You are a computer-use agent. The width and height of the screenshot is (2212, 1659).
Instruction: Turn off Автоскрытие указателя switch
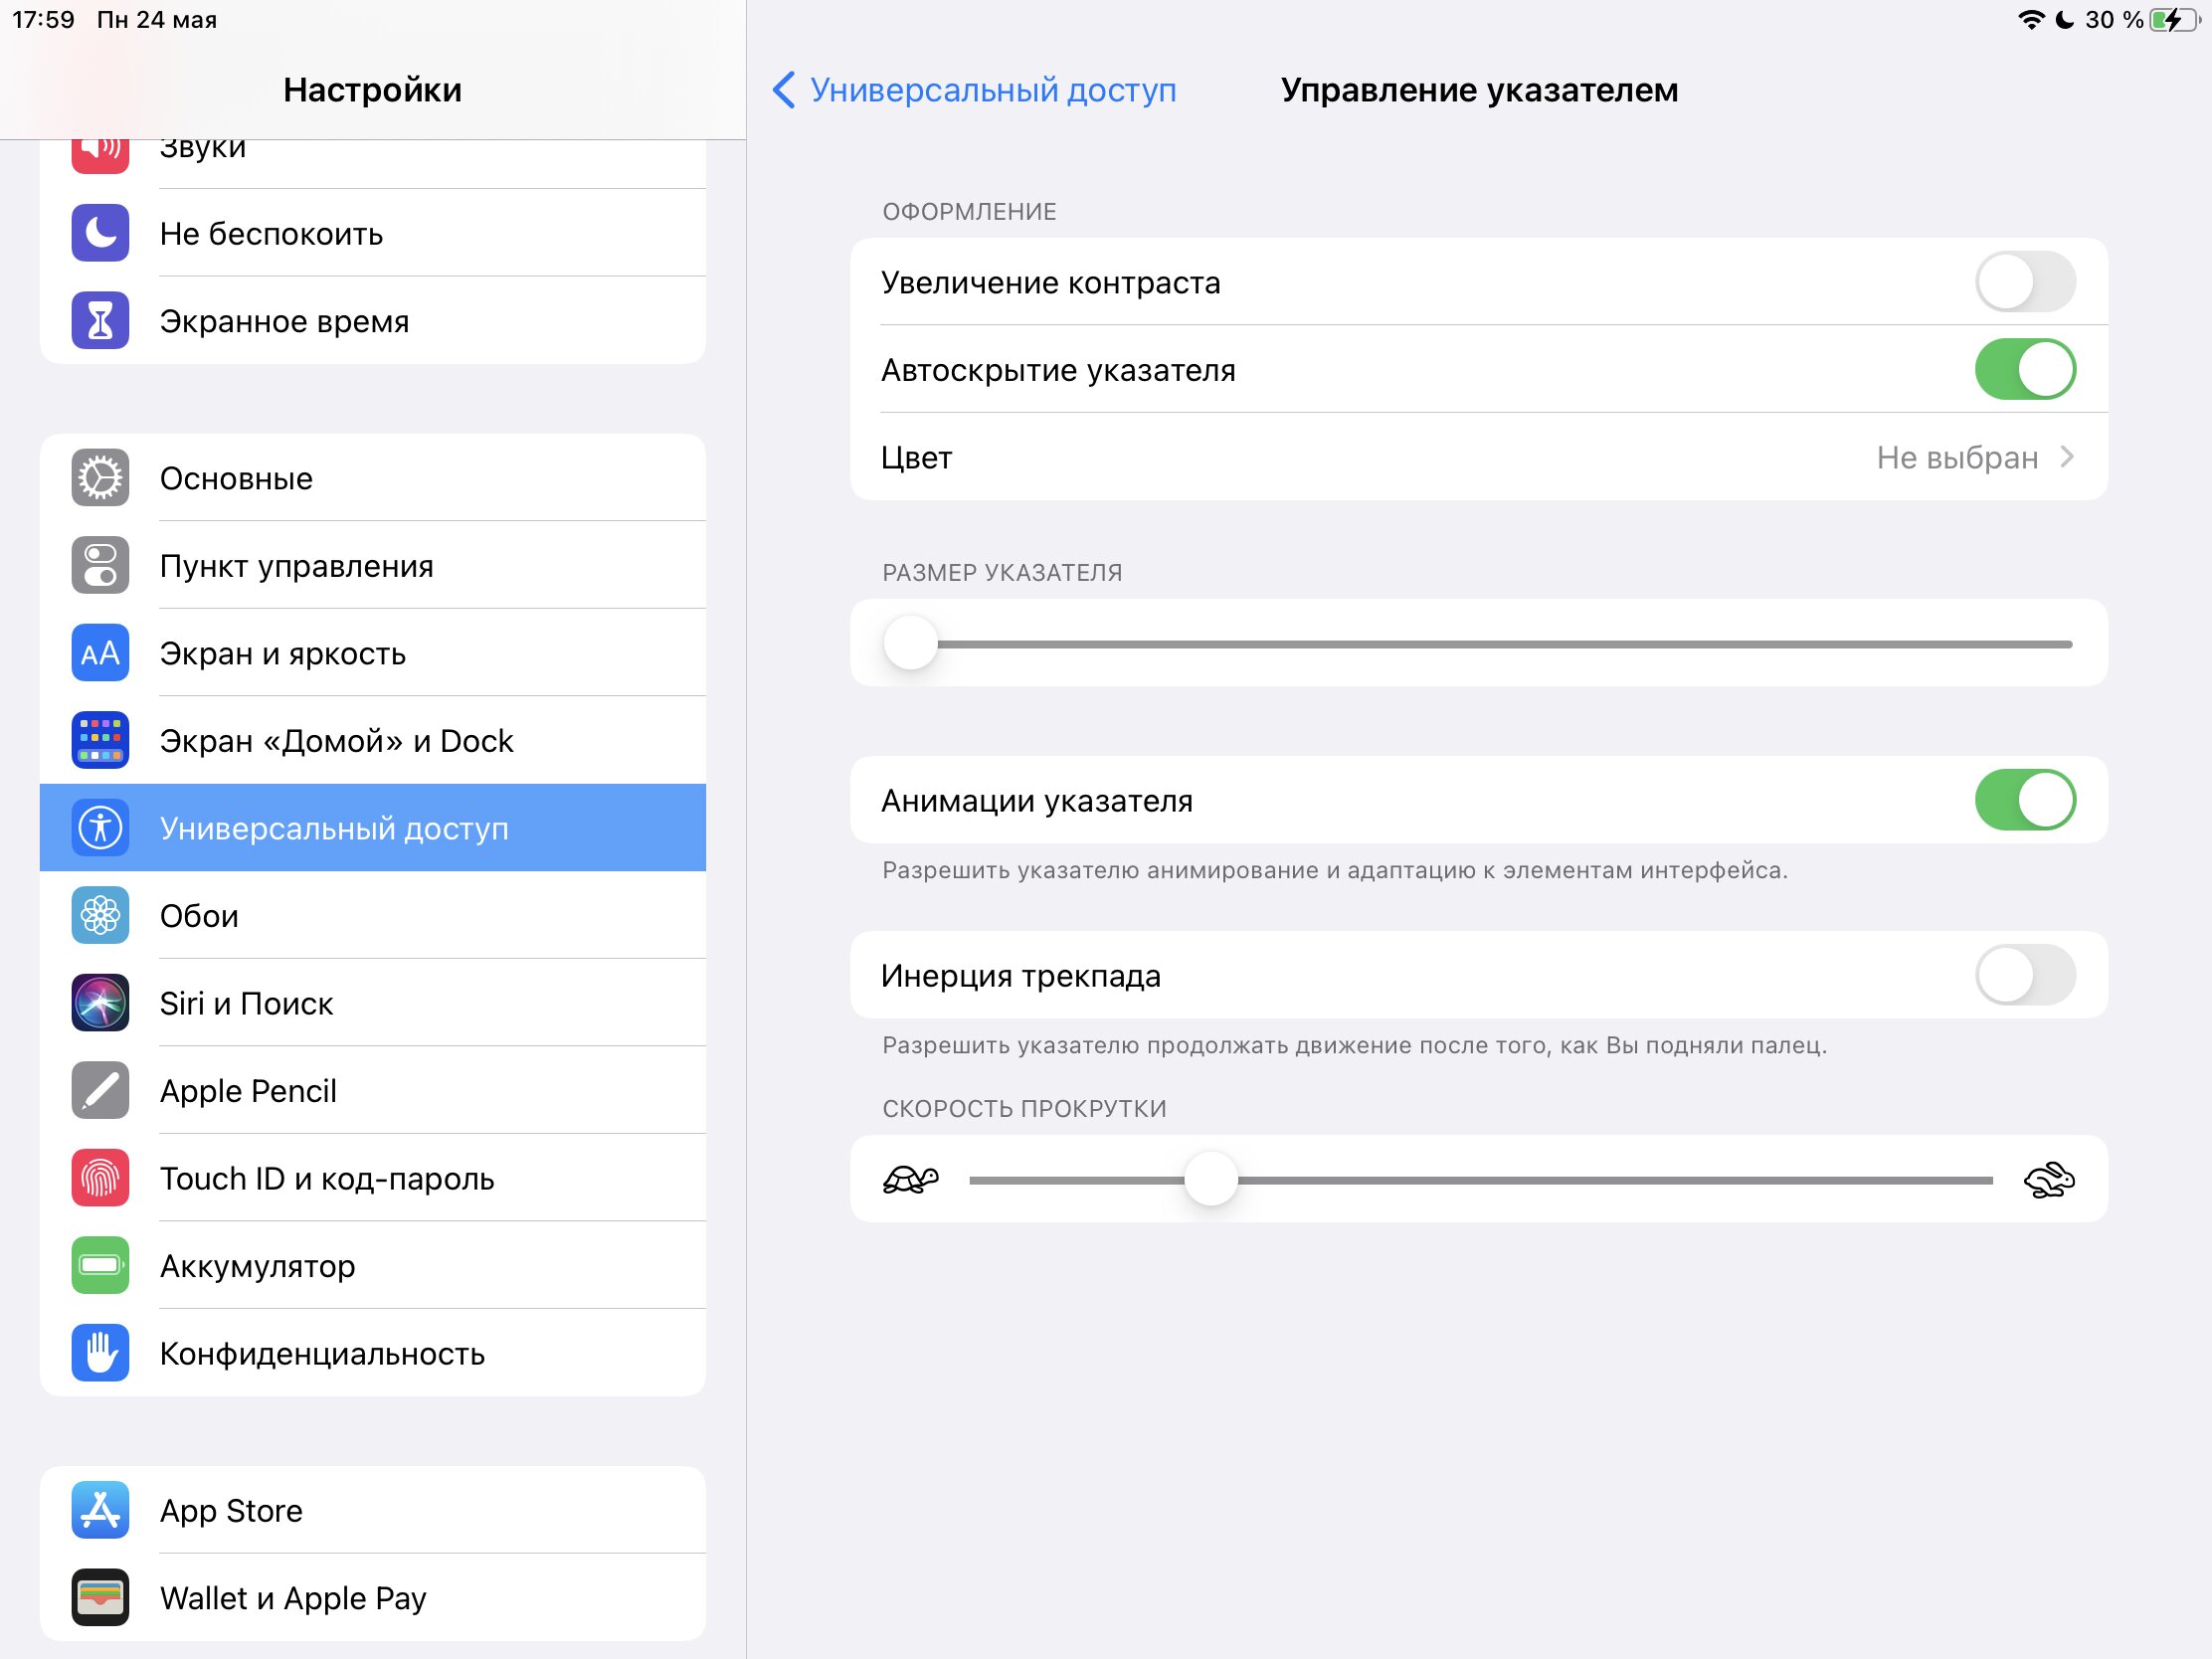tap(2025, 370)
